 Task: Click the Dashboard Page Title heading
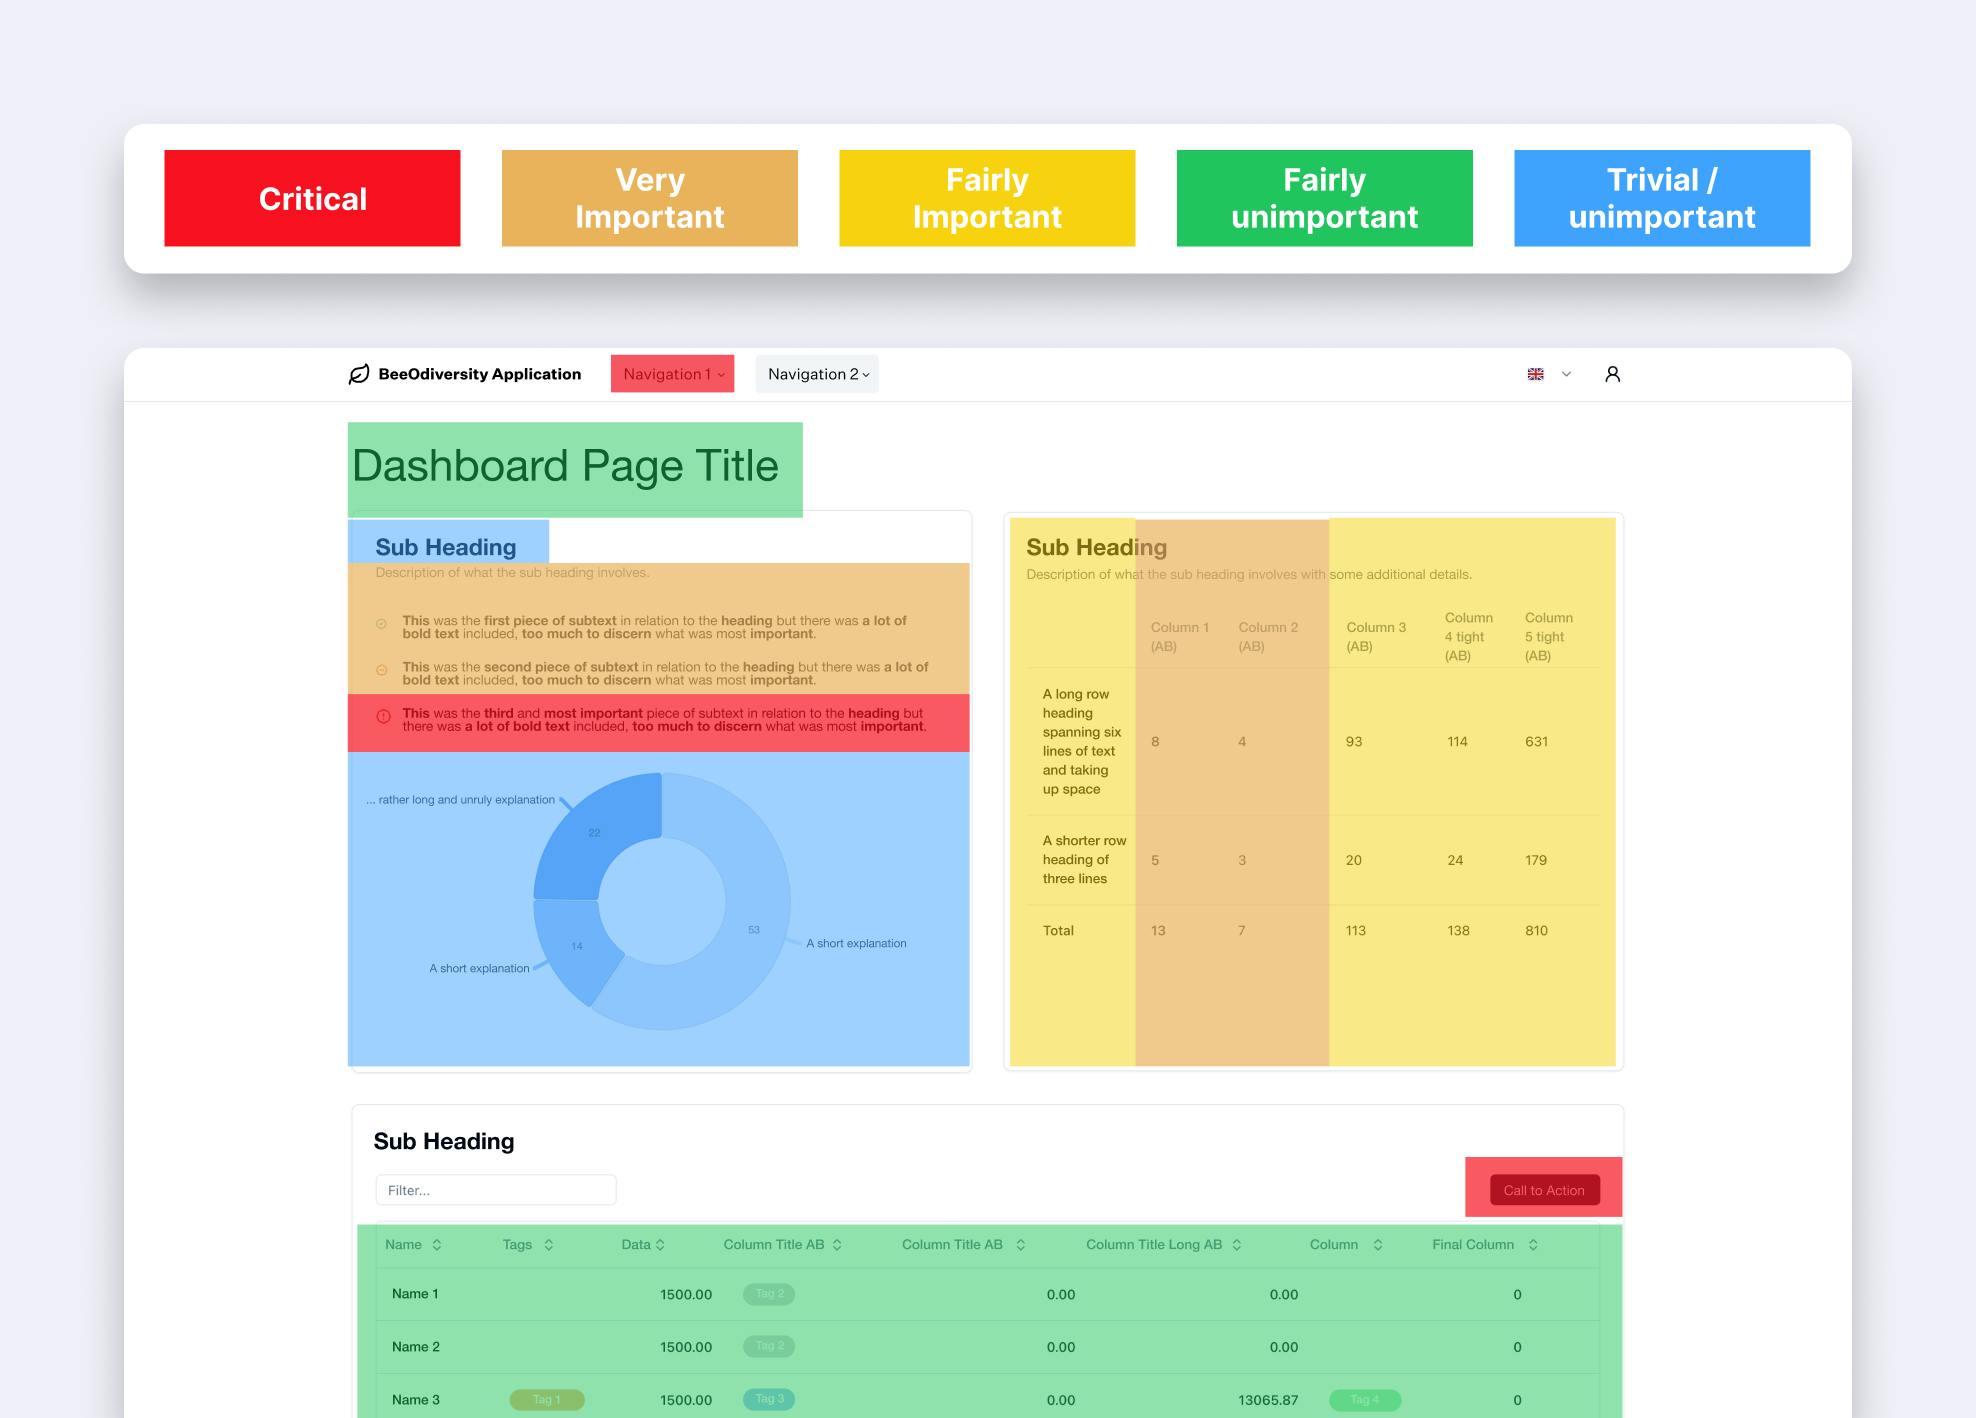[565, 466]
